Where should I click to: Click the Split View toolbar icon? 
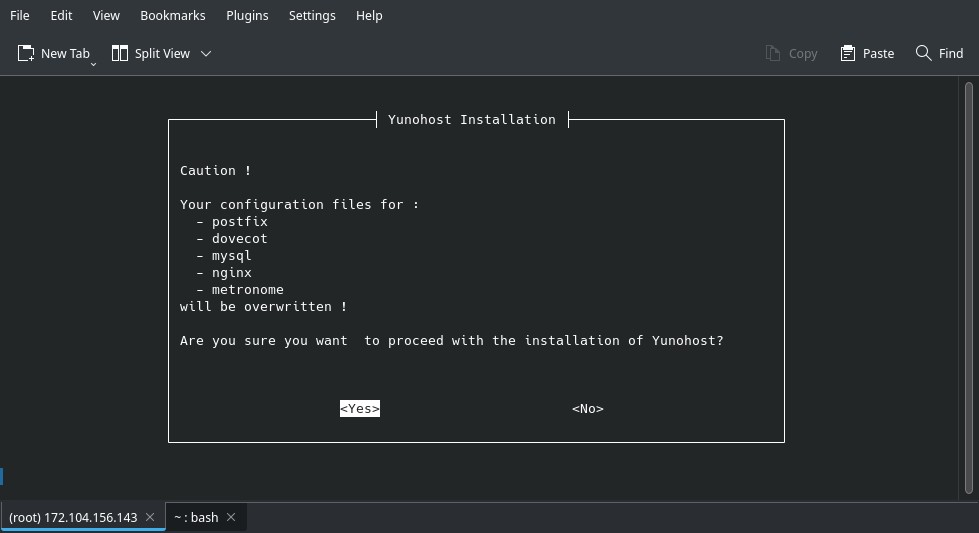(x=120, y=53)
